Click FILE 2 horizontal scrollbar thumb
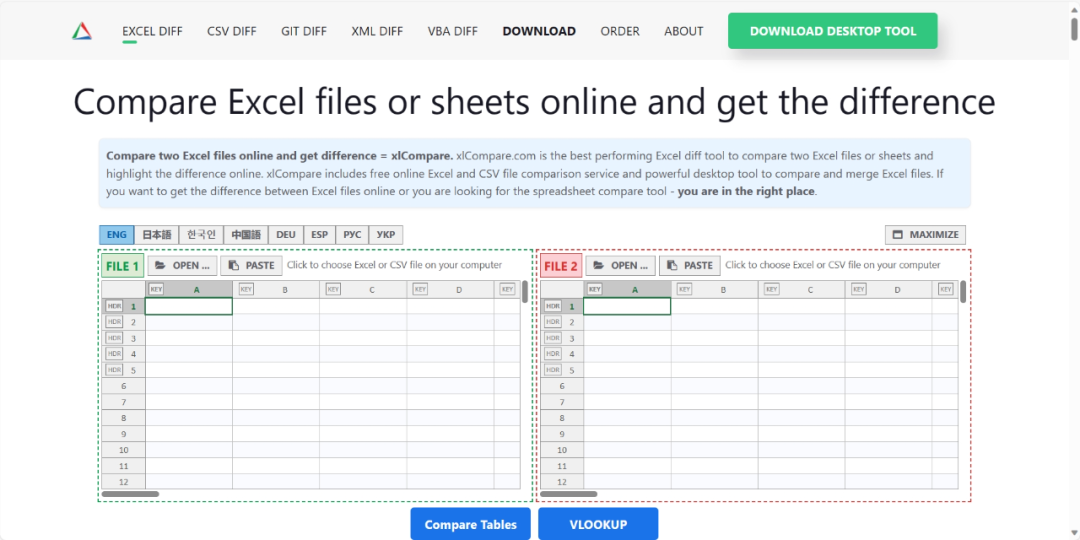The height and width of the screenshot is (540, 1080). click(568, 494)
